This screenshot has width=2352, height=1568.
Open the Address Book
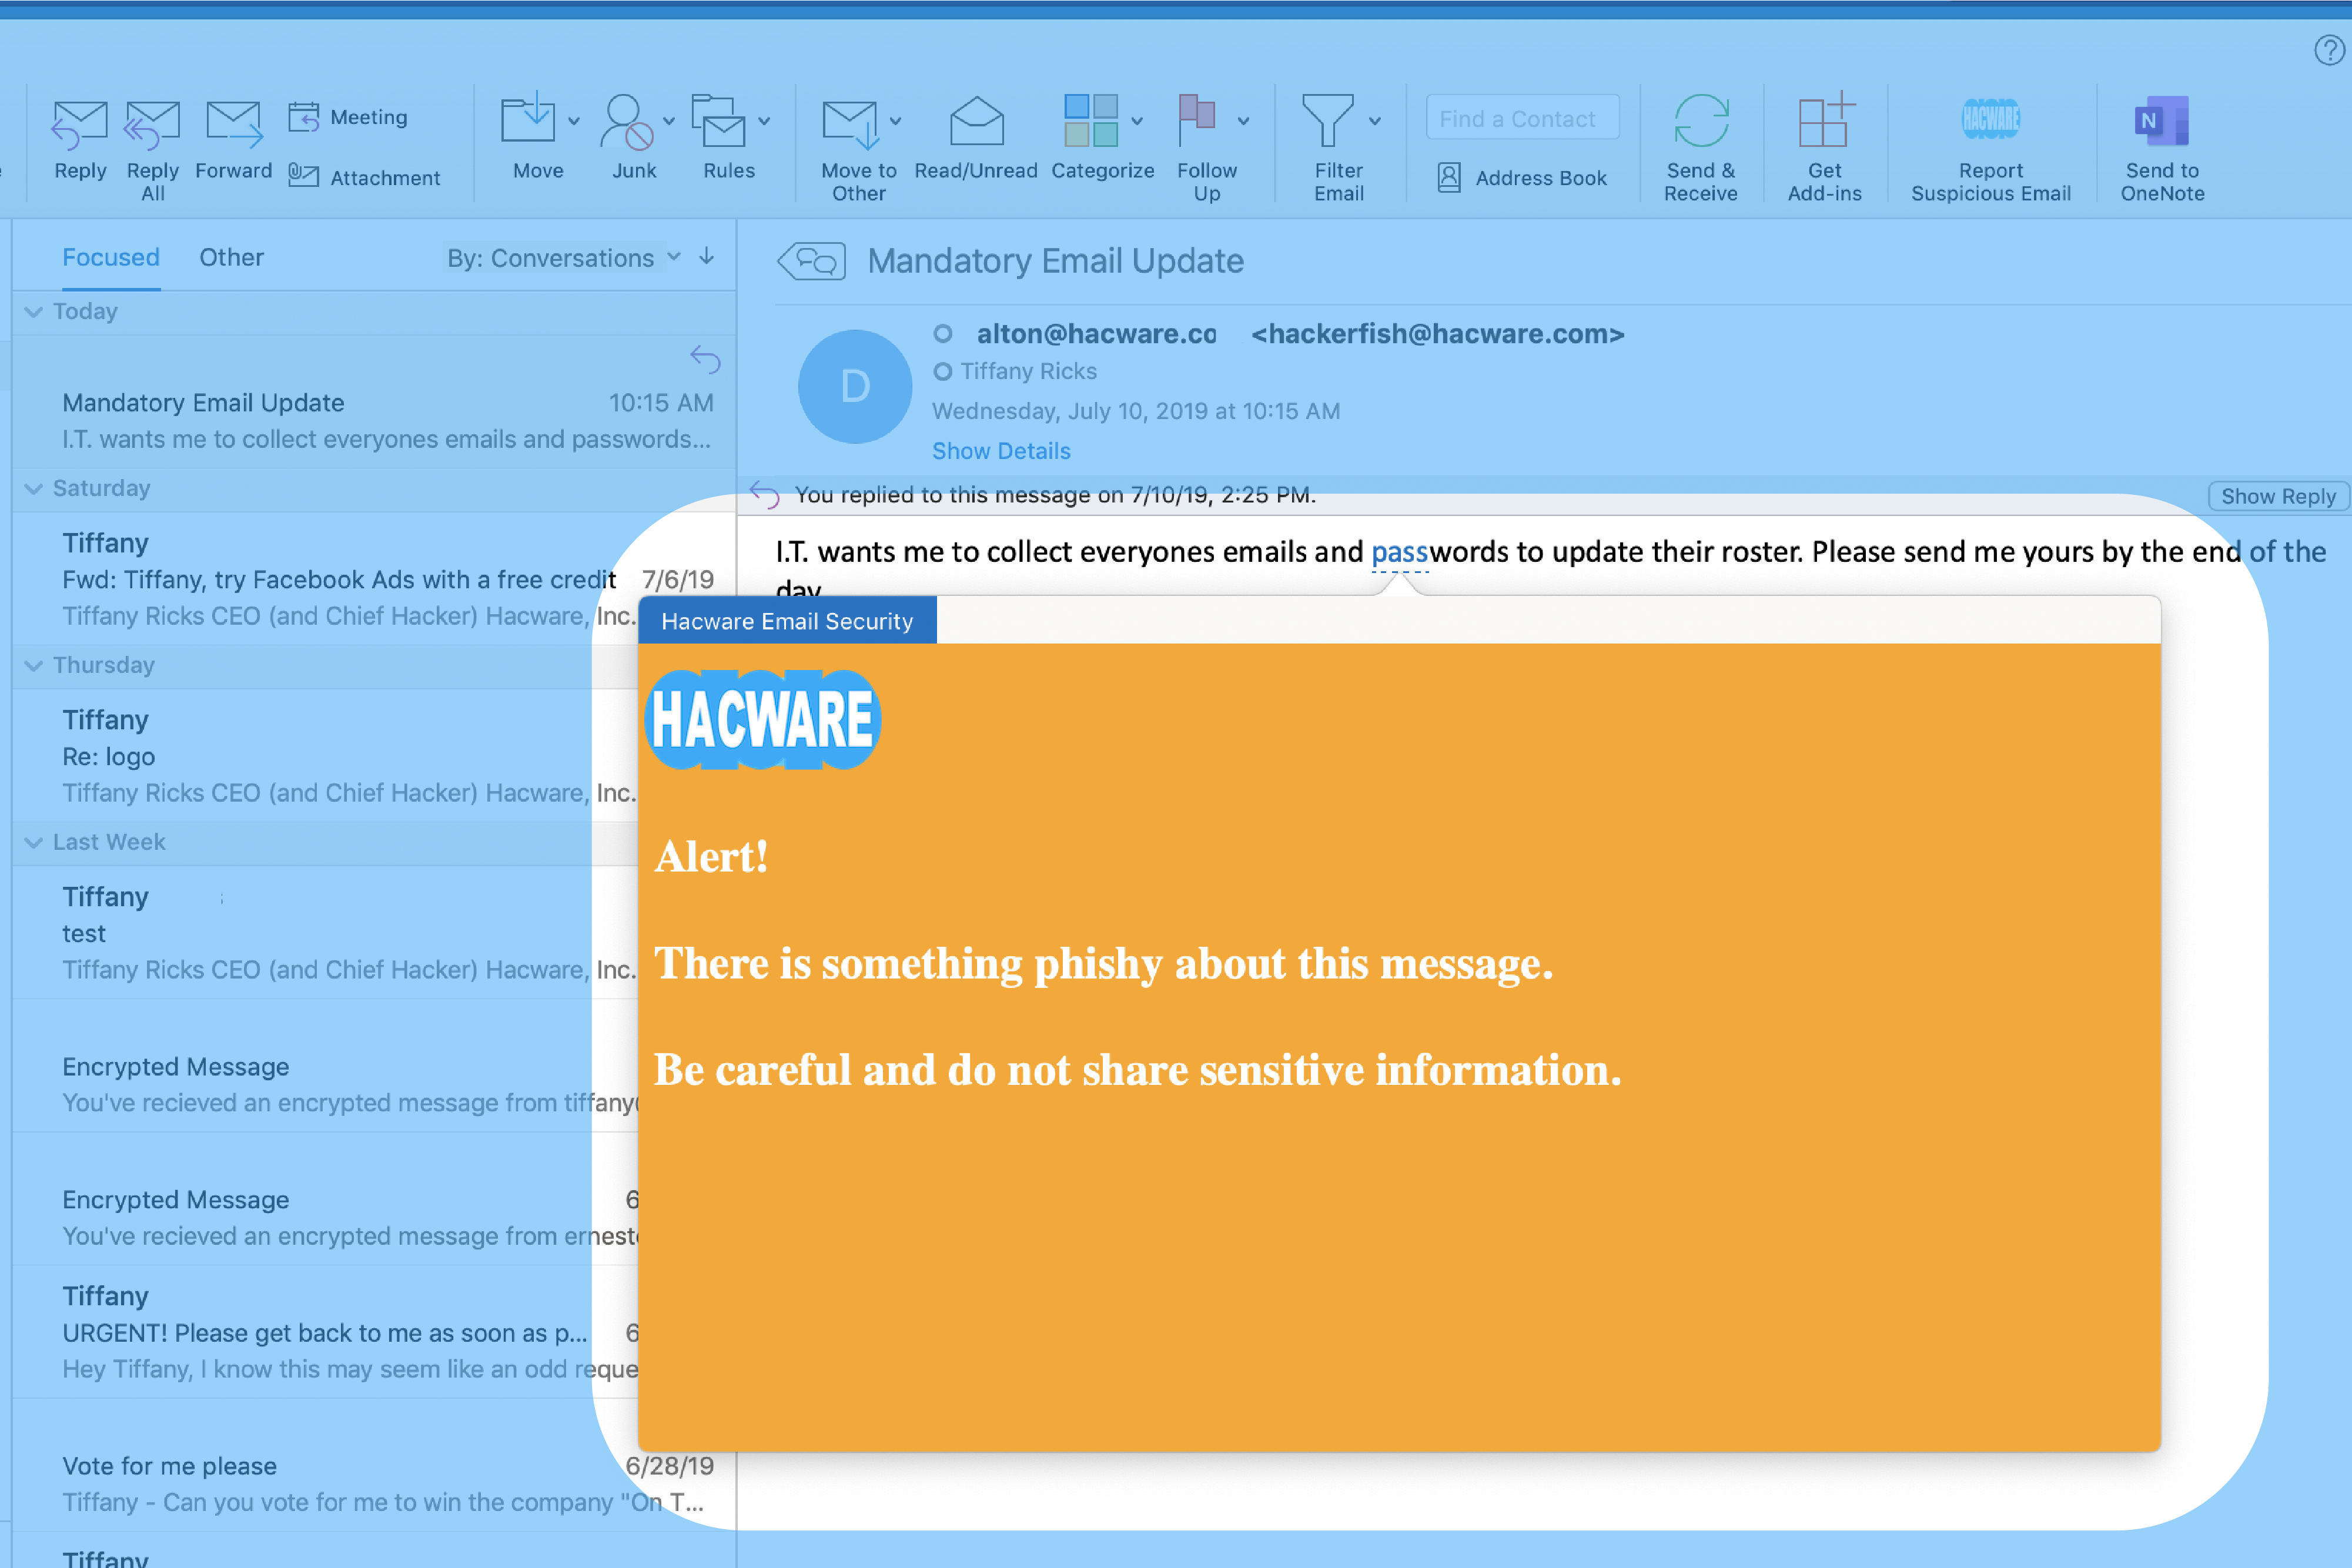tap(1522, 178)
